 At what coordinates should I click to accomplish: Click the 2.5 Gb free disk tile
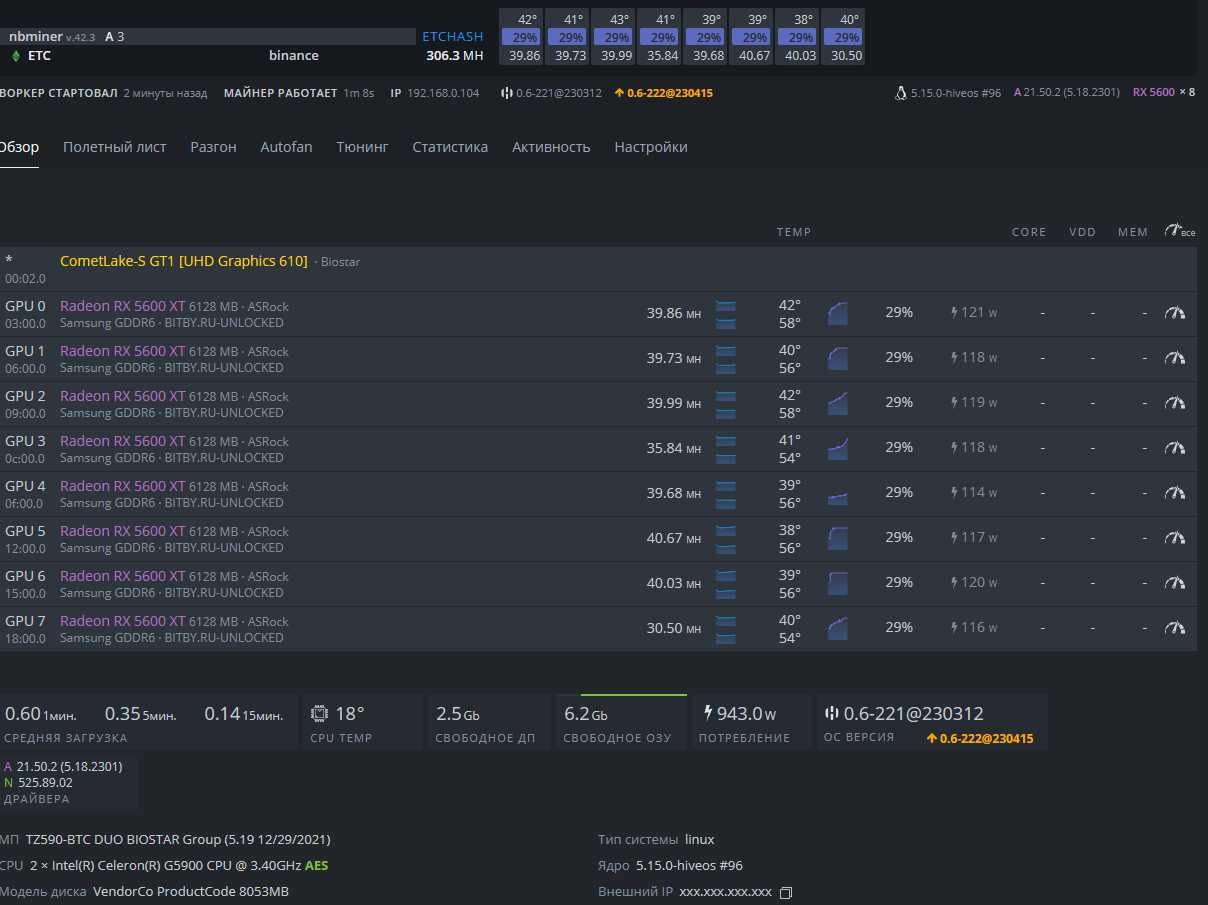pos(487,722)
